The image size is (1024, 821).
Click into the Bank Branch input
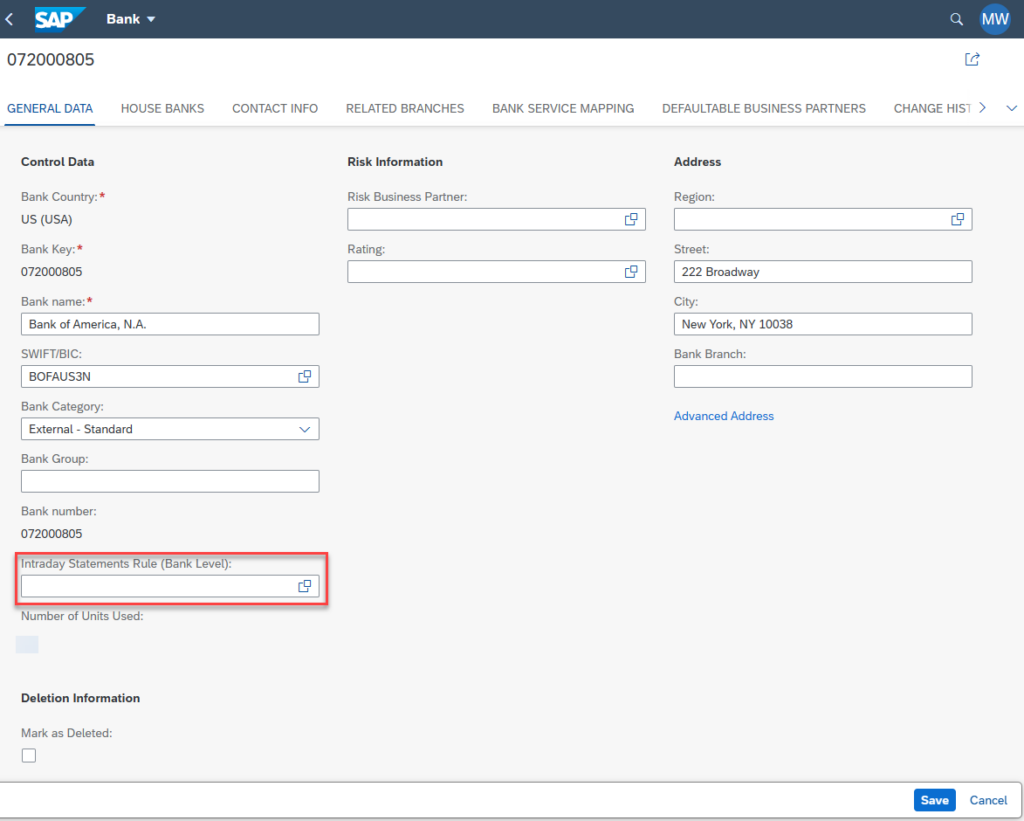coord(823,377)
